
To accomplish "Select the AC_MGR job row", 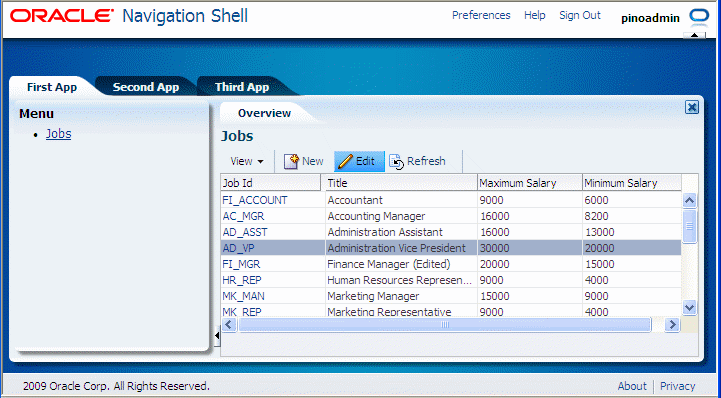I will [x=451, y=216].
